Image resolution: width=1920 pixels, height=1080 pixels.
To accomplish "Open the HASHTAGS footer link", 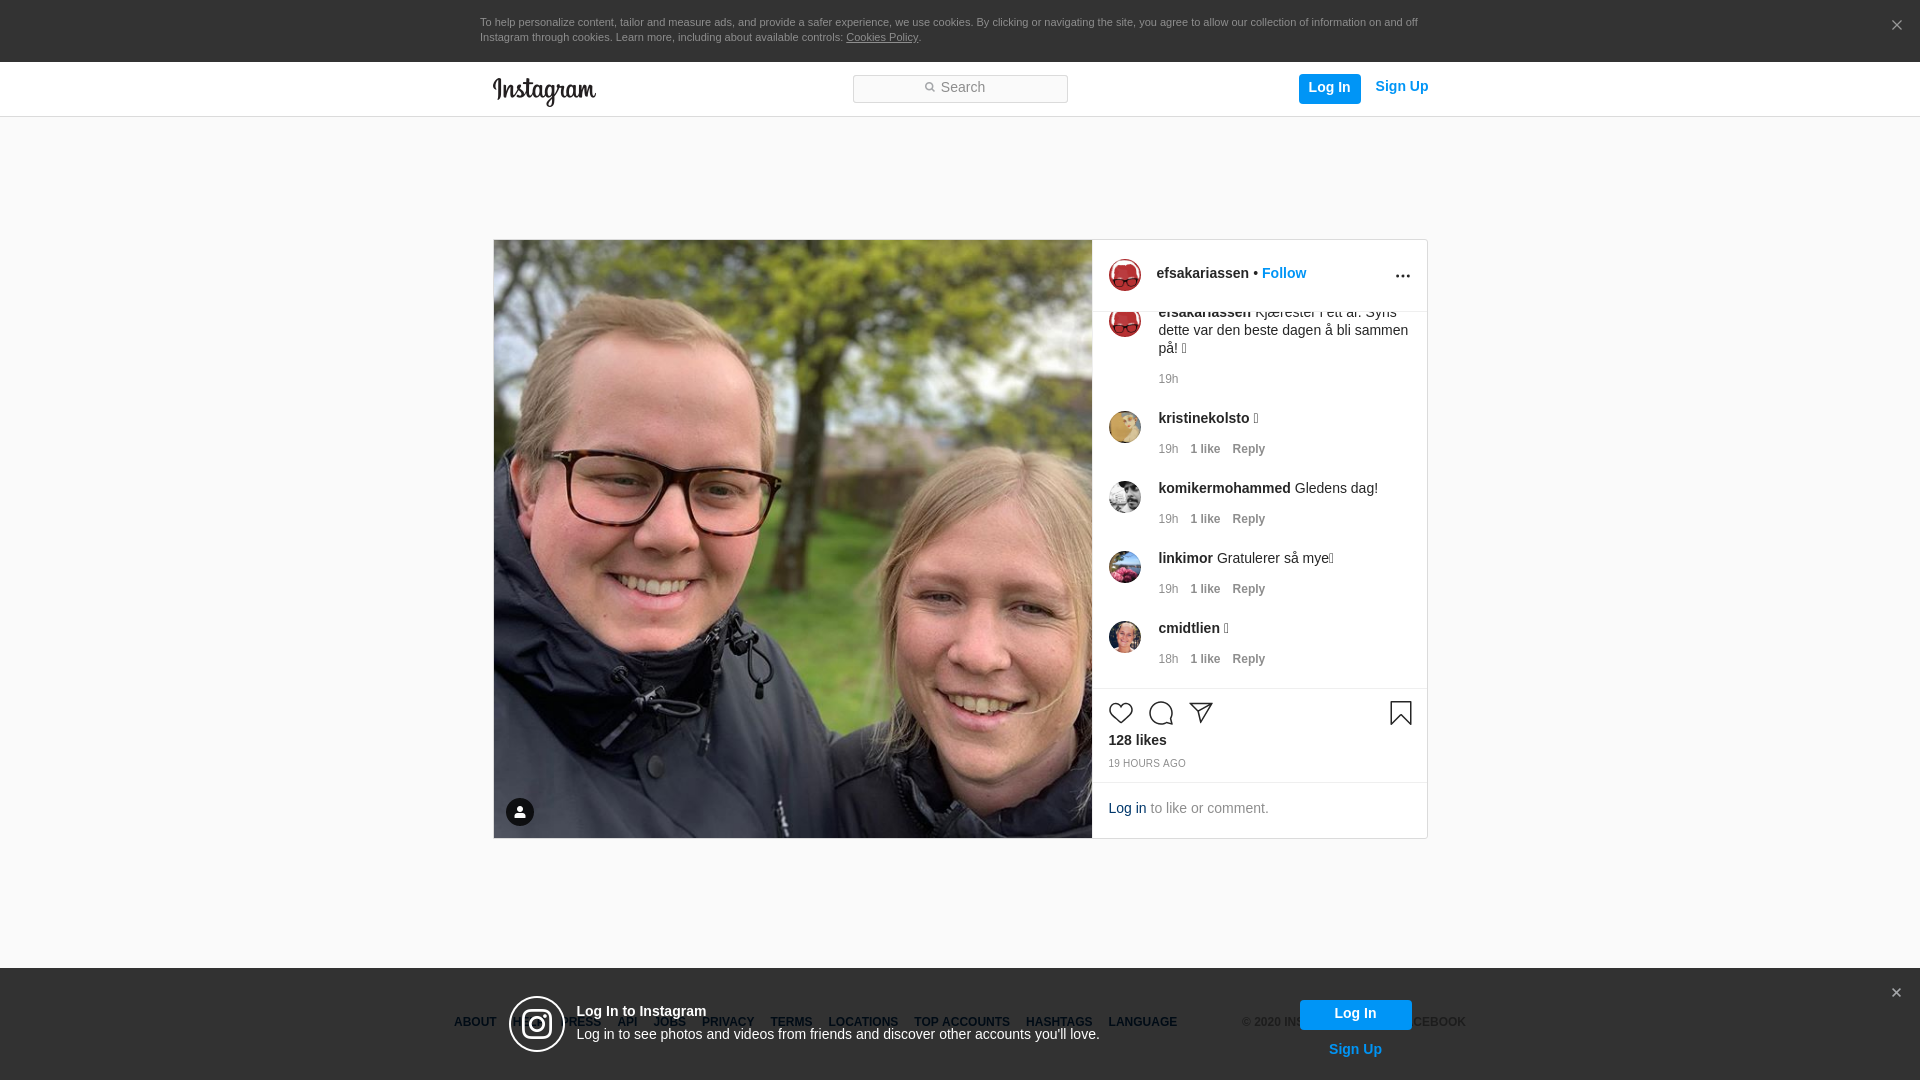I will [x=1059, y=1023].
